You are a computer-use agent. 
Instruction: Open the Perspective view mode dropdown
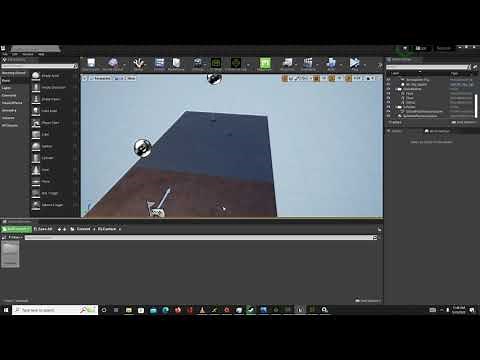point(100,78)
